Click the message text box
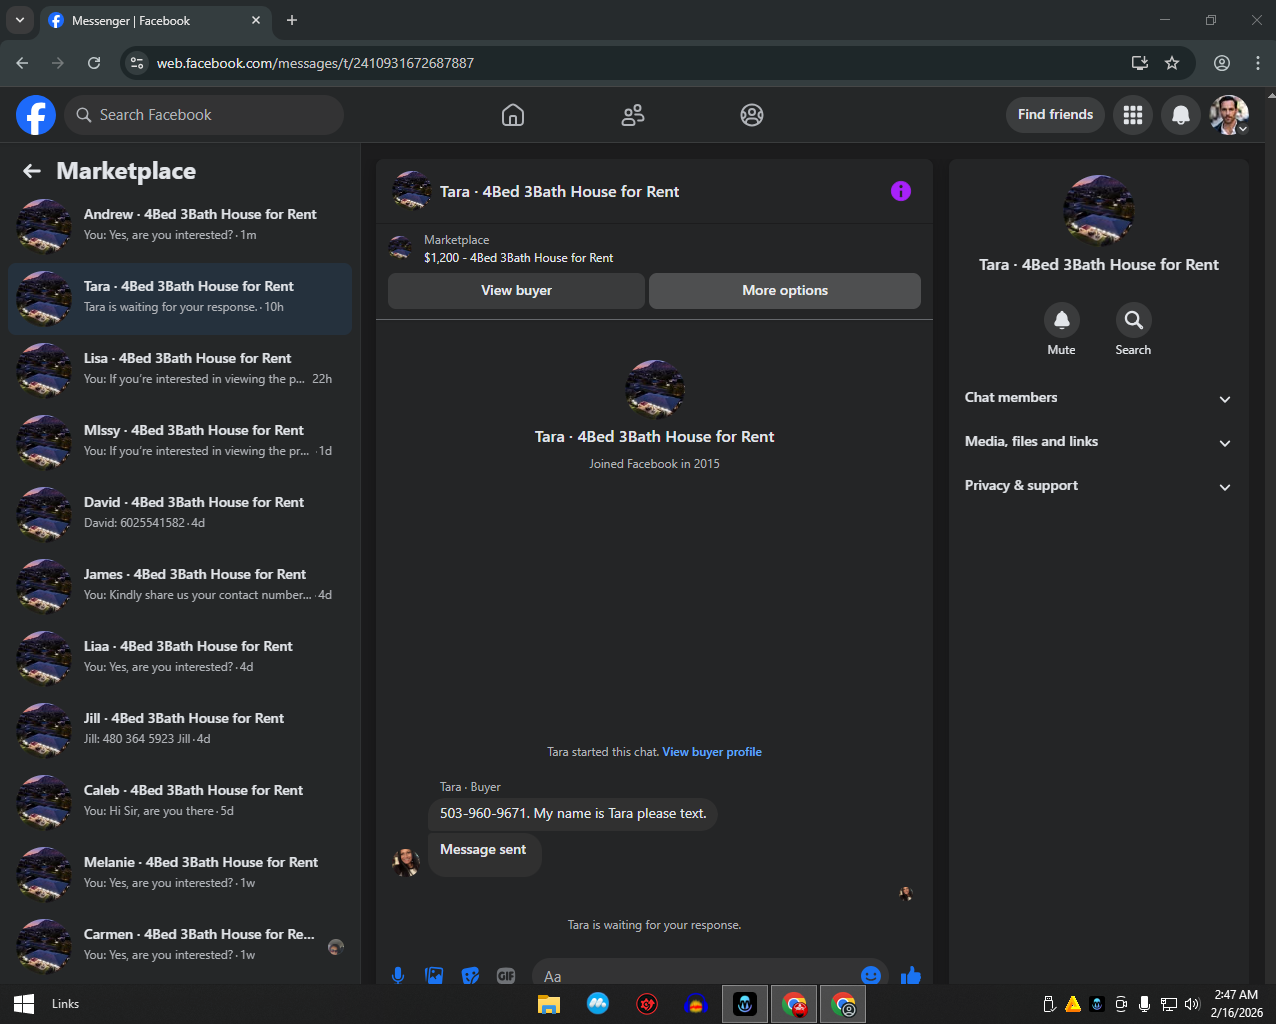The image size is (1276, 1024). [694, 976]
